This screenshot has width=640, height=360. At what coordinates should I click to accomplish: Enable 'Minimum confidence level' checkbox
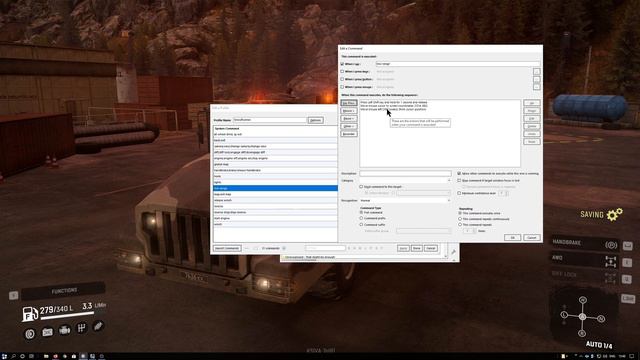[459, 193]
